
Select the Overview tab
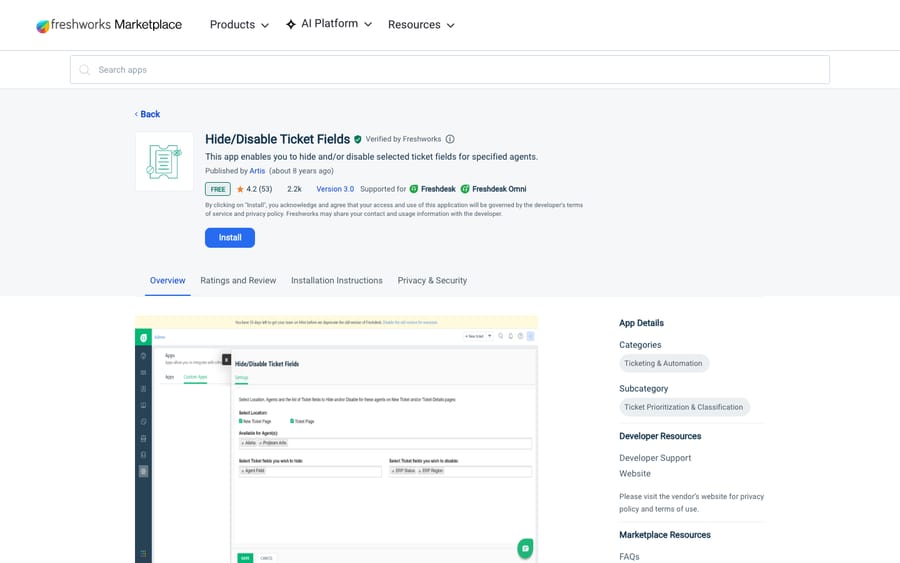[168, 280]
